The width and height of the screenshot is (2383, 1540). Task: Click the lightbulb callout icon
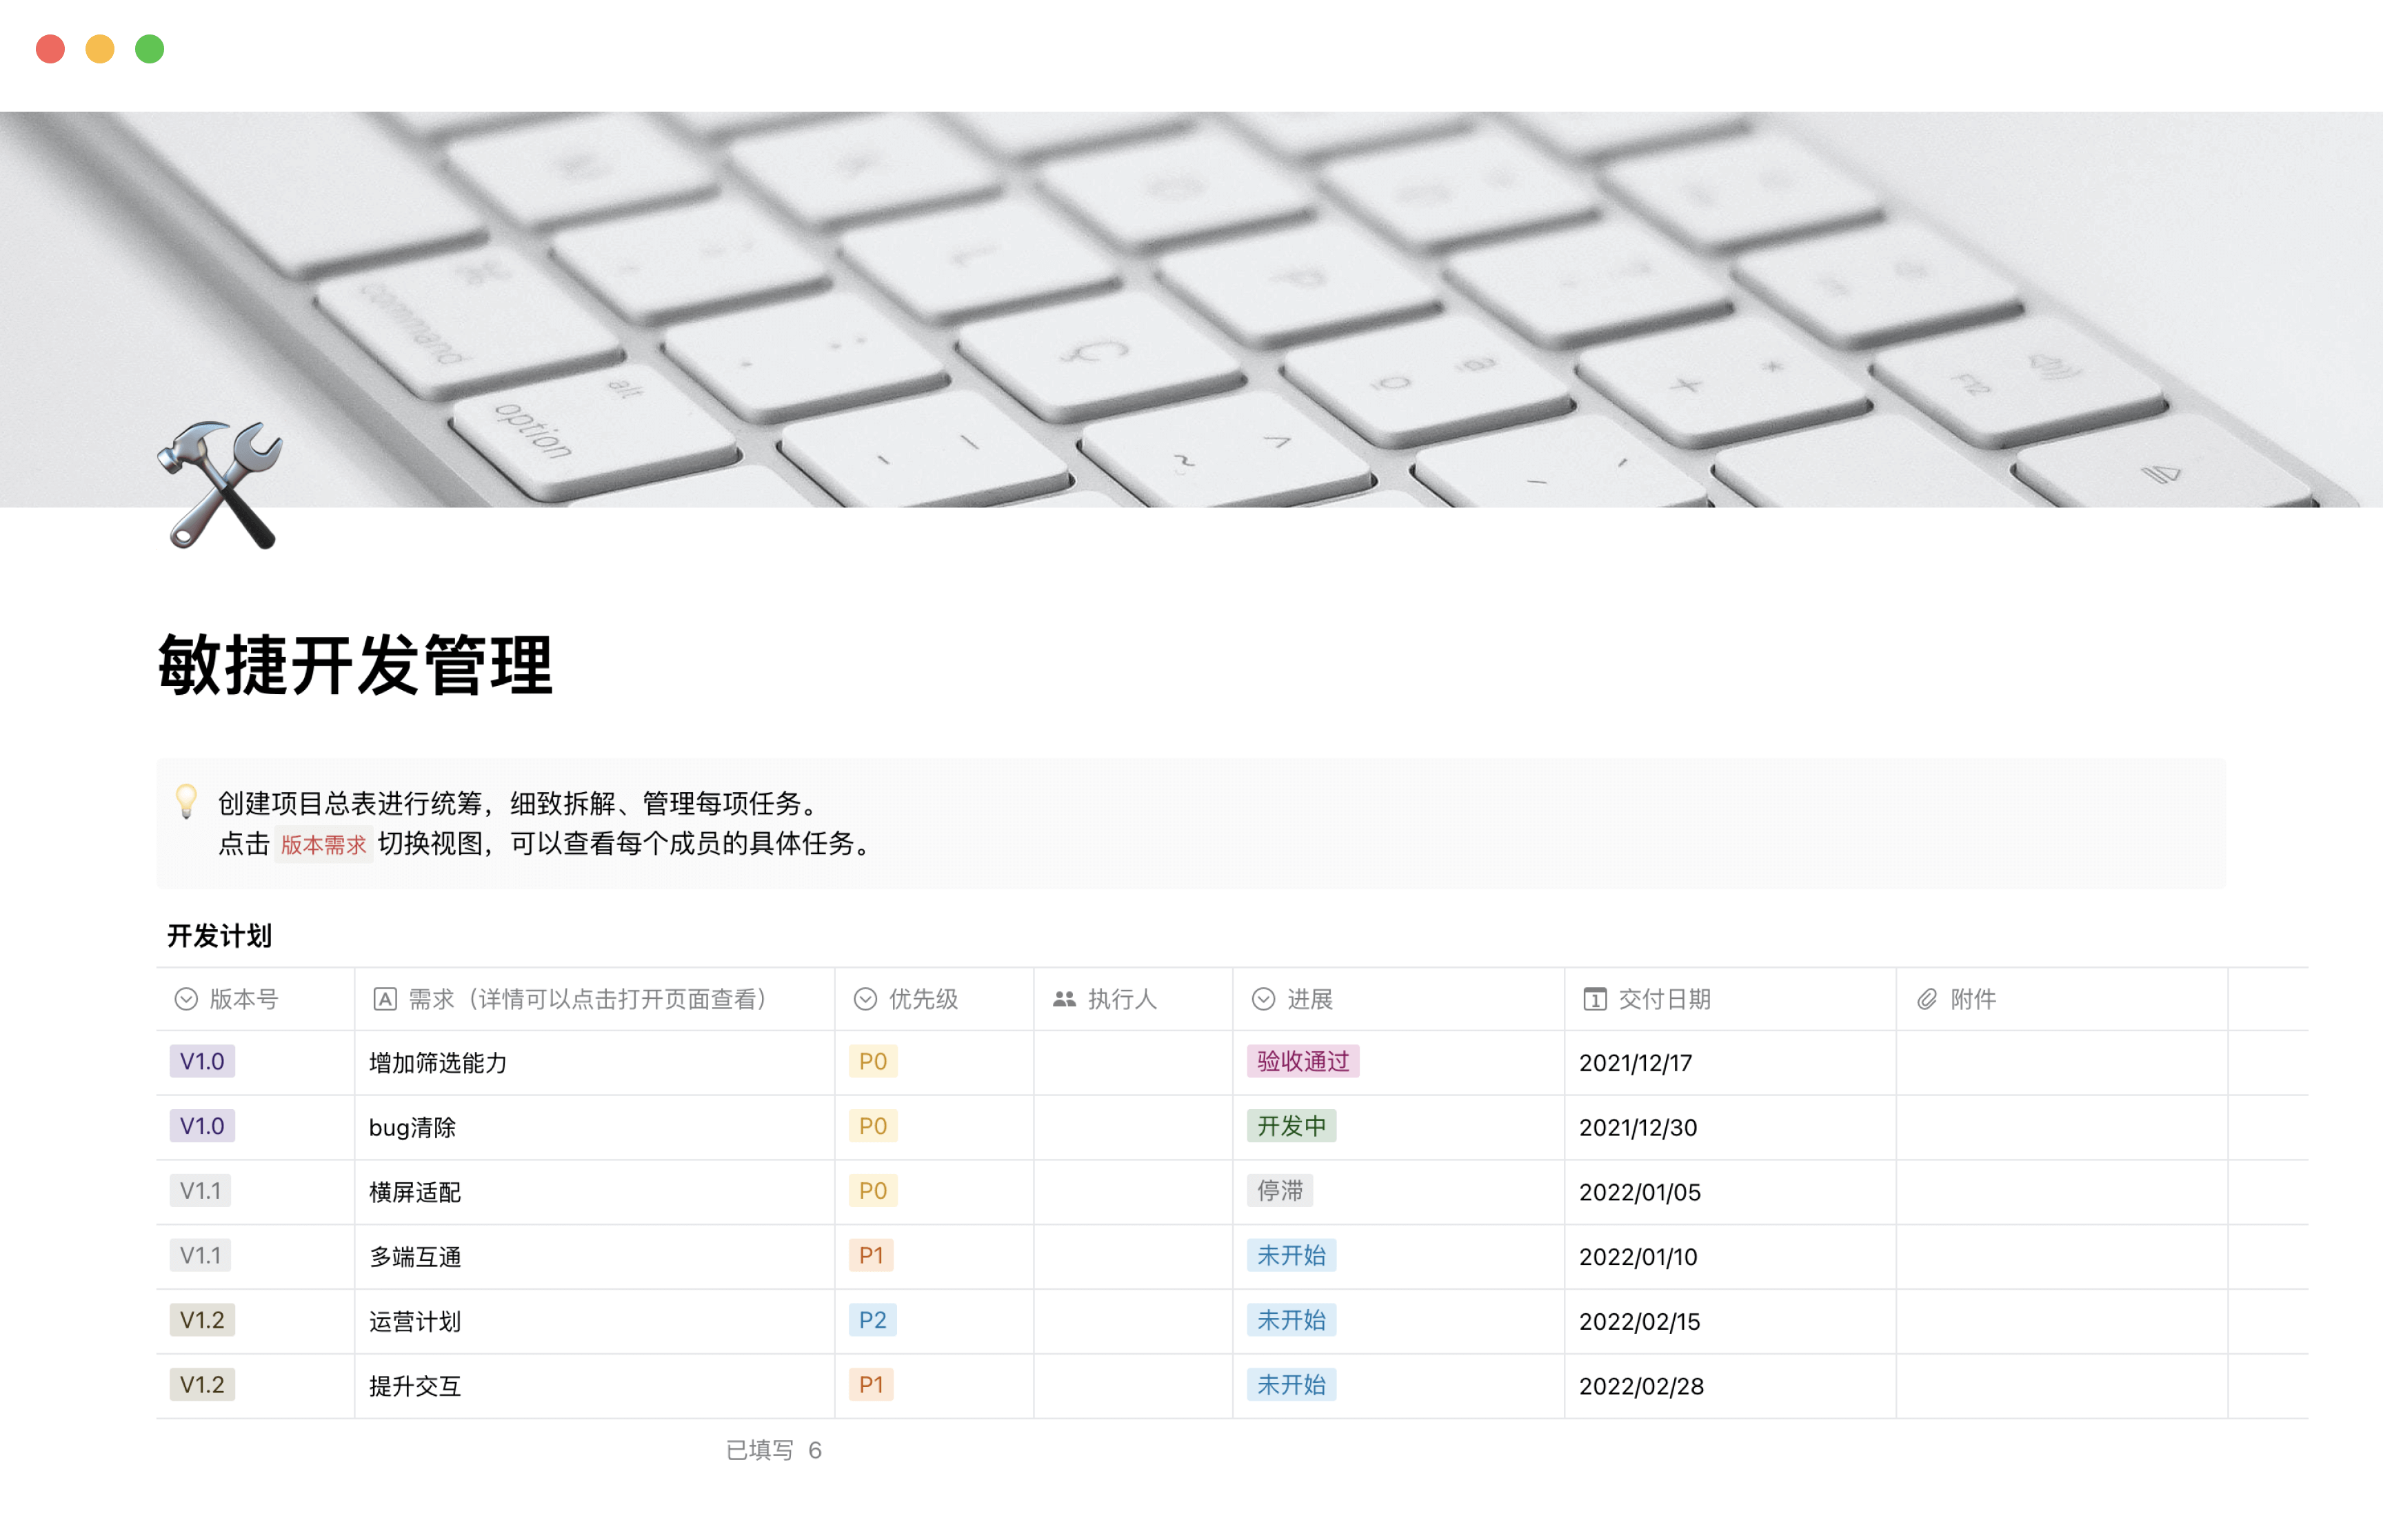(186, 801)
